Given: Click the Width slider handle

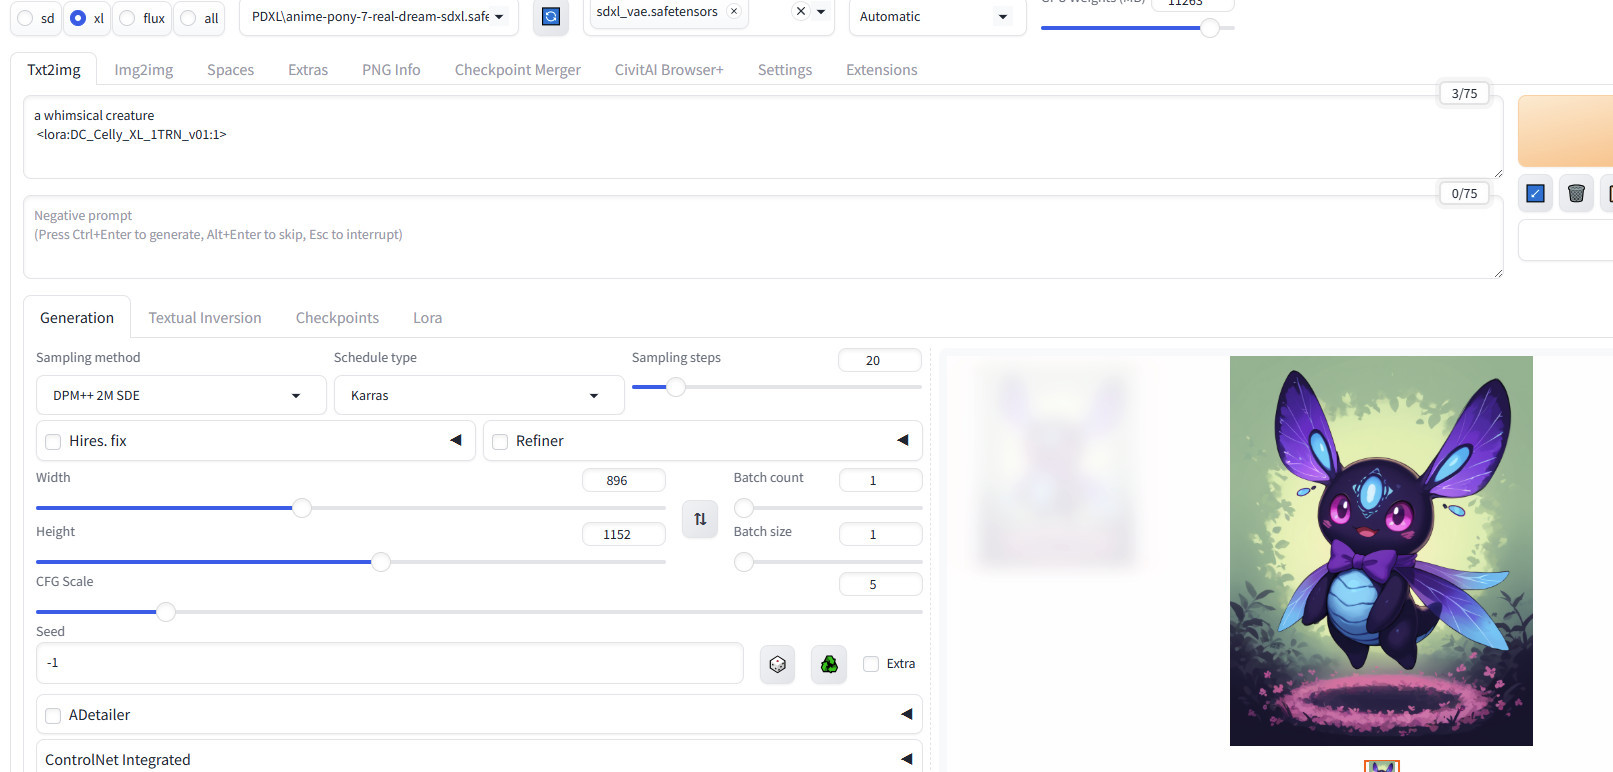Looking at the screenshot, I should pos(302,508).
